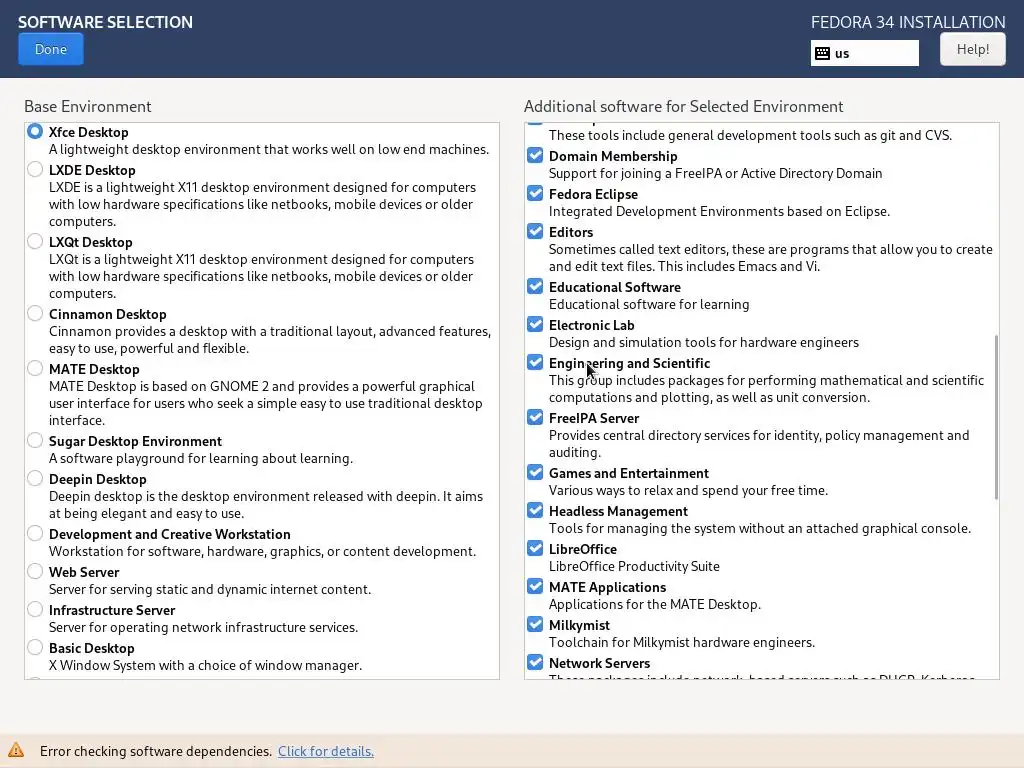
Task: Uncheck the Fedora Eclipse checkbox
Action: 535,193
